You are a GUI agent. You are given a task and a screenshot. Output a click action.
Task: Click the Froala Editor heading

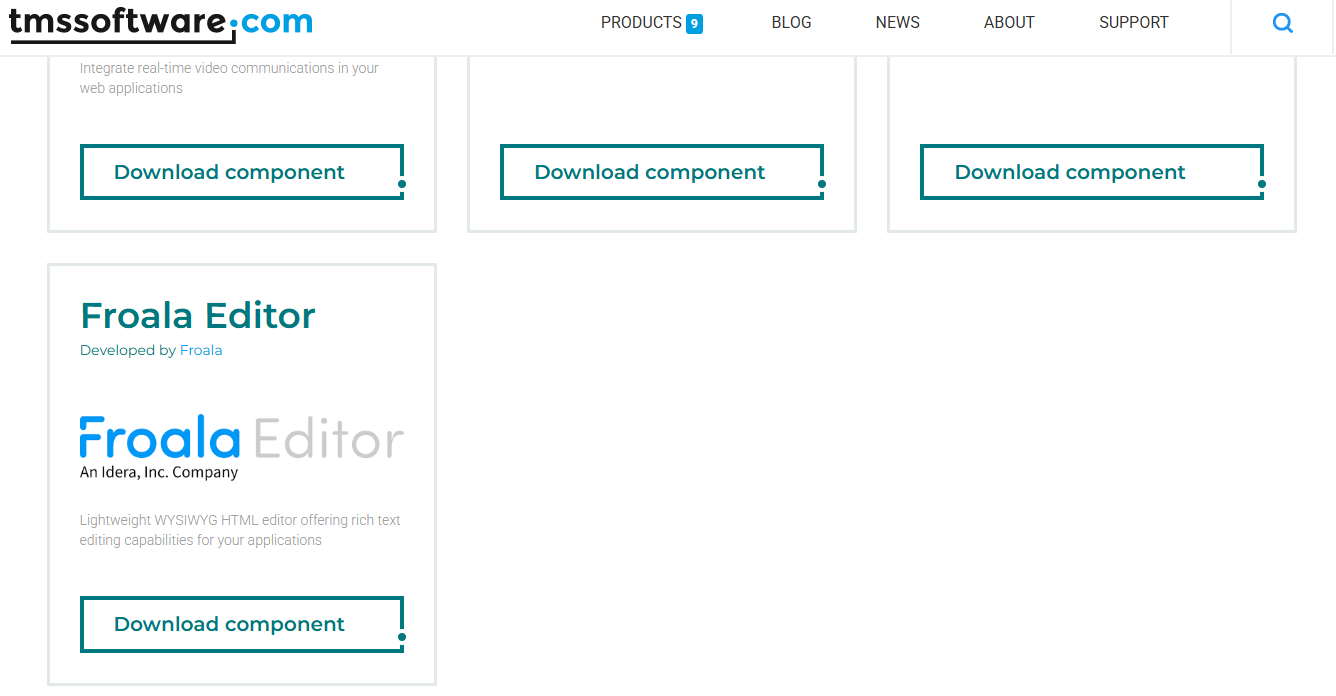coord(197,315)
